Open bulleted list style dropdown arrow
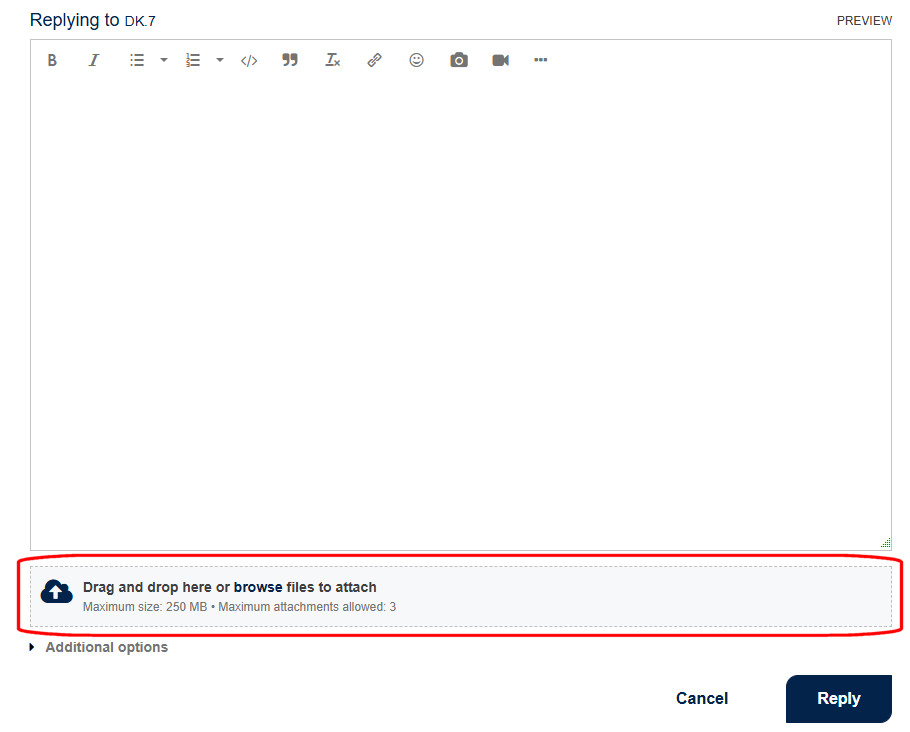Viewport: 910px width, 732px height. click(164, 60)
